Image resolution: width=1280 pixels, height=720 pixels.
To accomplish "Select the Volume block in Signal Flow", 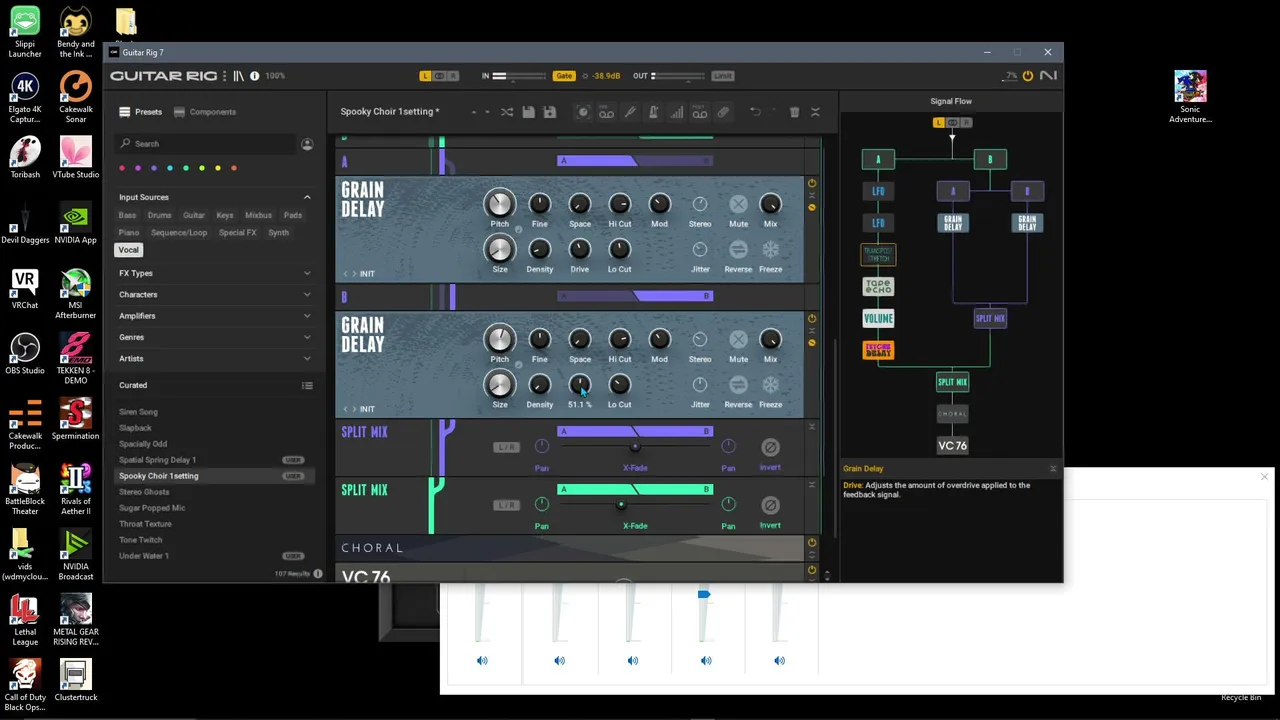I will (878, 319).
